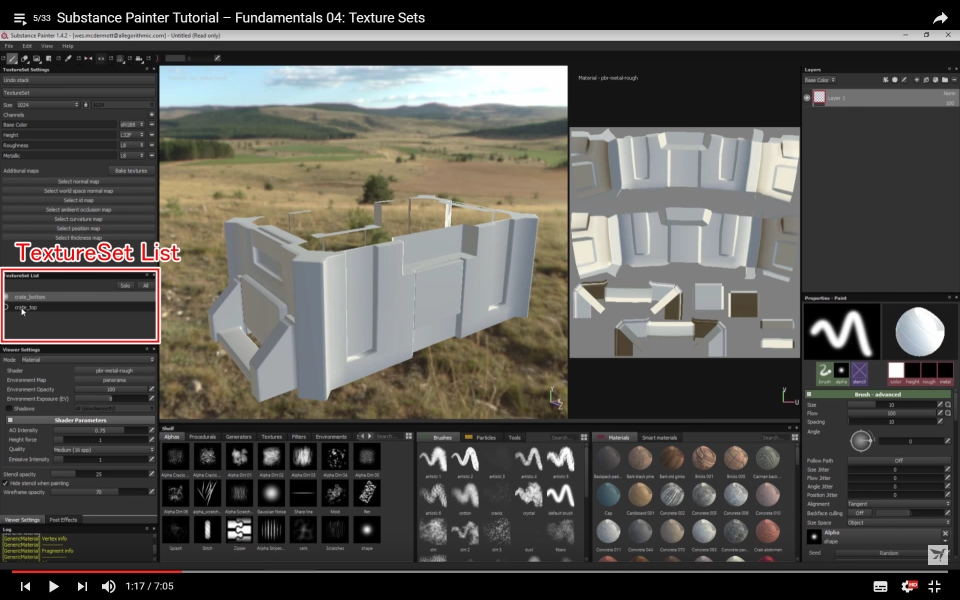This screenshot has width=960, height=600.
Task: Toggle Follow Path Off button
Action: [x=899, y=460]
